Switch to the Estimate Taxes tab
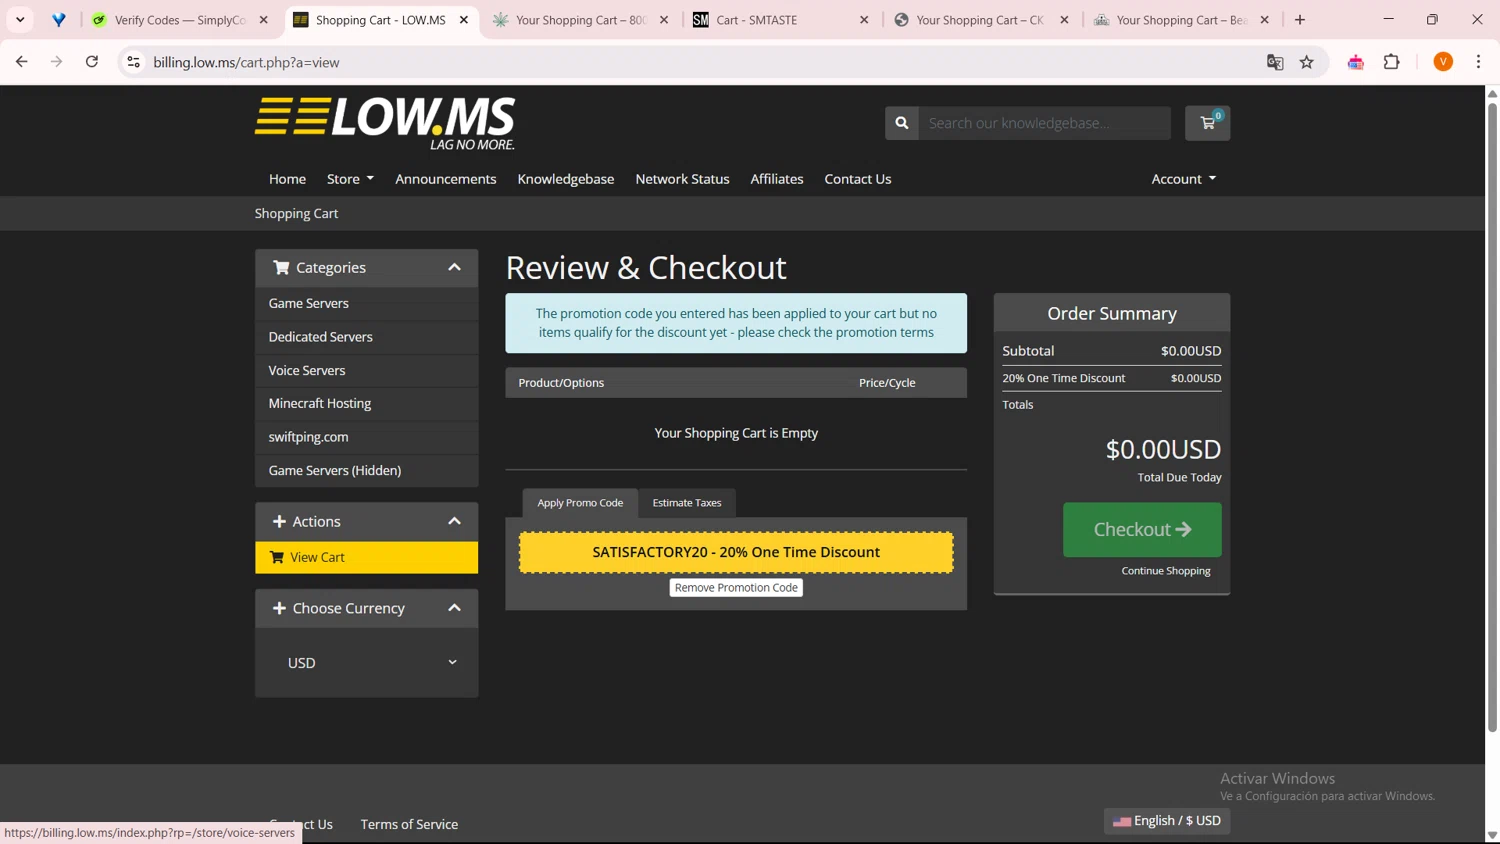Image resolution: width=1500 pixels, height=844 pixels. 687,503
